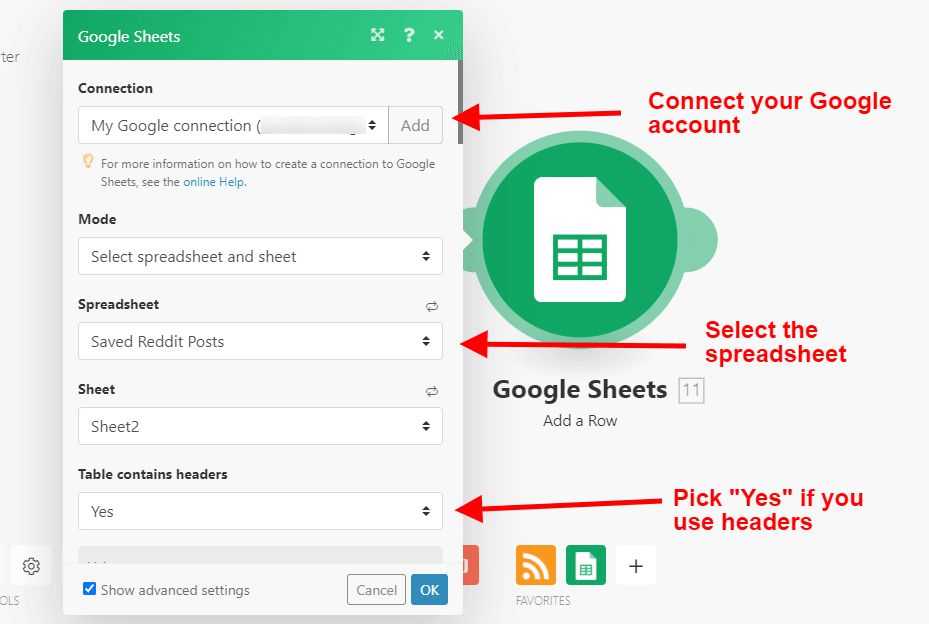The image size is (929, 624).
Task: Refresh the Sheet list icon
Action: tap(432, 391)
